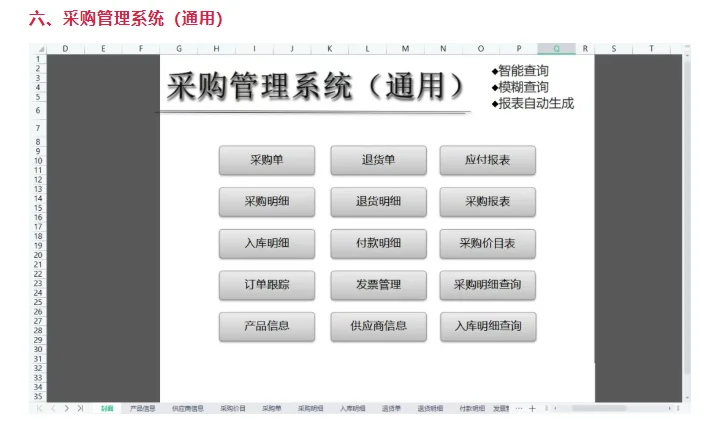708x426 pixels.
Task: Switch to 产品信息 sheet tab
Action: [143, 408]
